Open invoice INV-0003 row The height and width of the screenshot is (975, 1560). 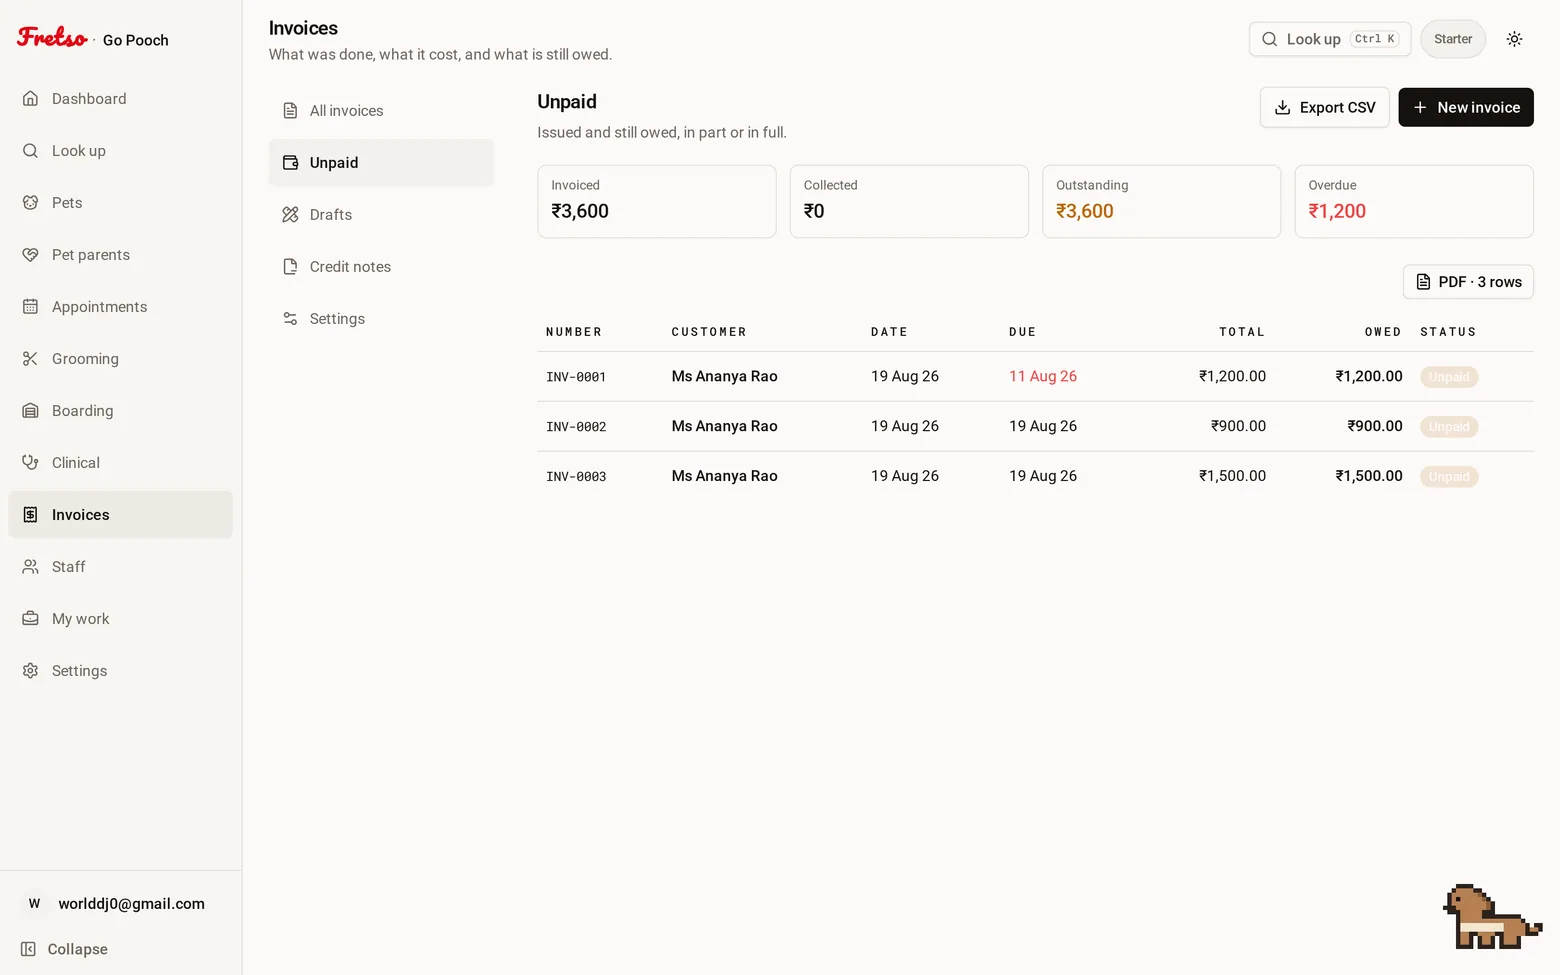[1035, 476]
